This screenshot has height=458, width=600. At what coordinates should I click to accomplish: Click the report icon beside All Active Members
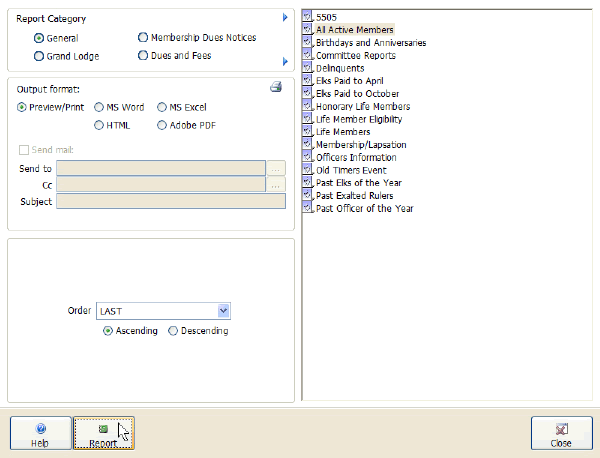pyautogui.click(x=308, y=30)
